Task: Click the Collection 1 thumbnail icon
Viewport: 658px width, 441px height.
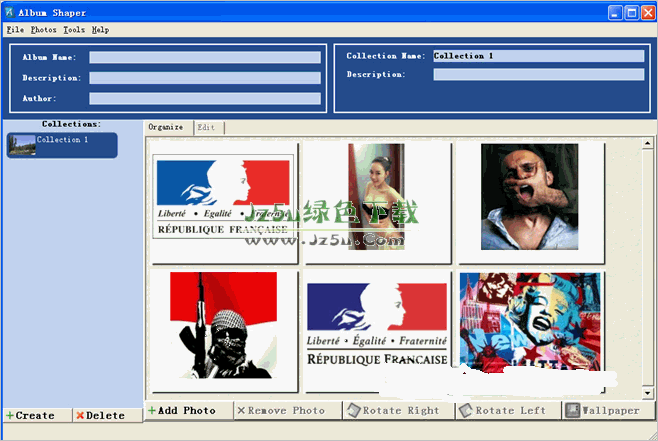Action: (23, 145)
